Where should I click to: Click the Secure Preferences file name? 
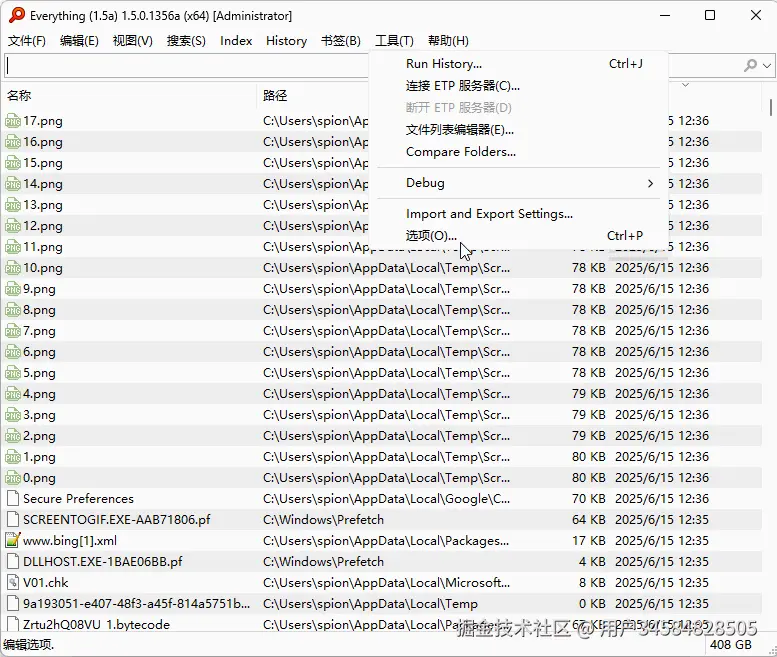(x=79, y=499)
